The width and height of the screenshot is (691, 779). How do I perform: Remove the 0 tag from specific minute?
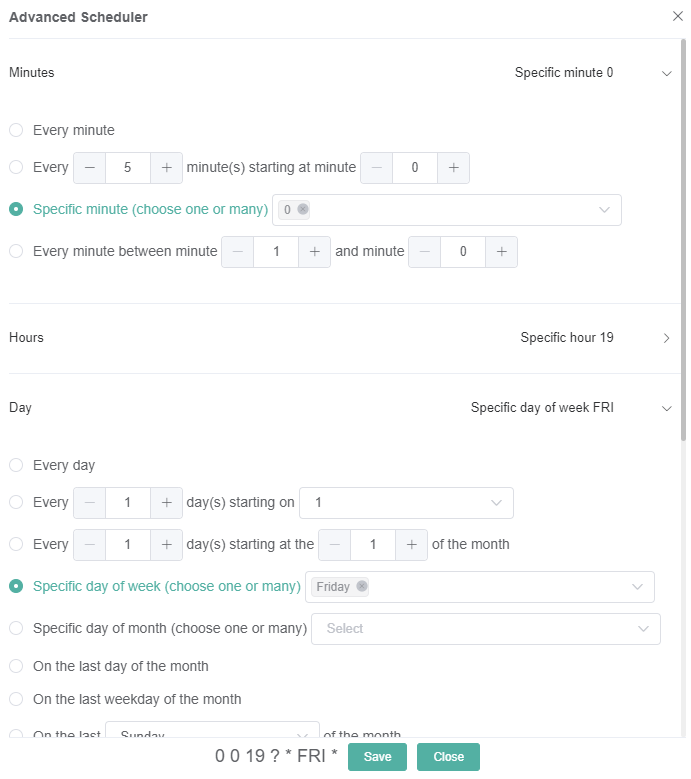[303, 209]
